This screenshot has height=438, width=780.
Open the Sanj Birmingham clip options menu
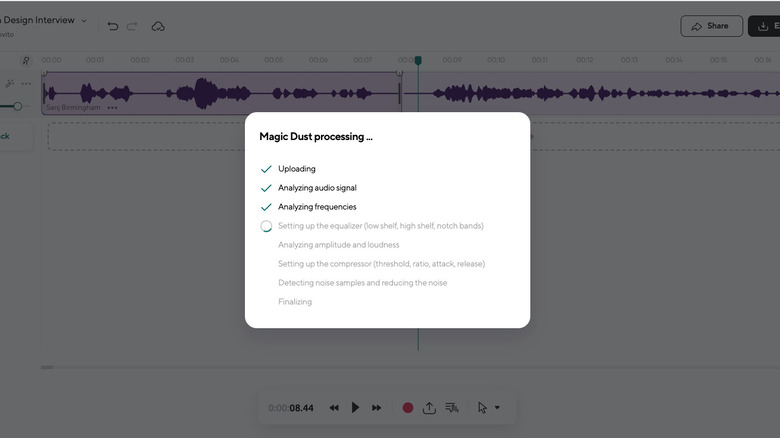112,107
